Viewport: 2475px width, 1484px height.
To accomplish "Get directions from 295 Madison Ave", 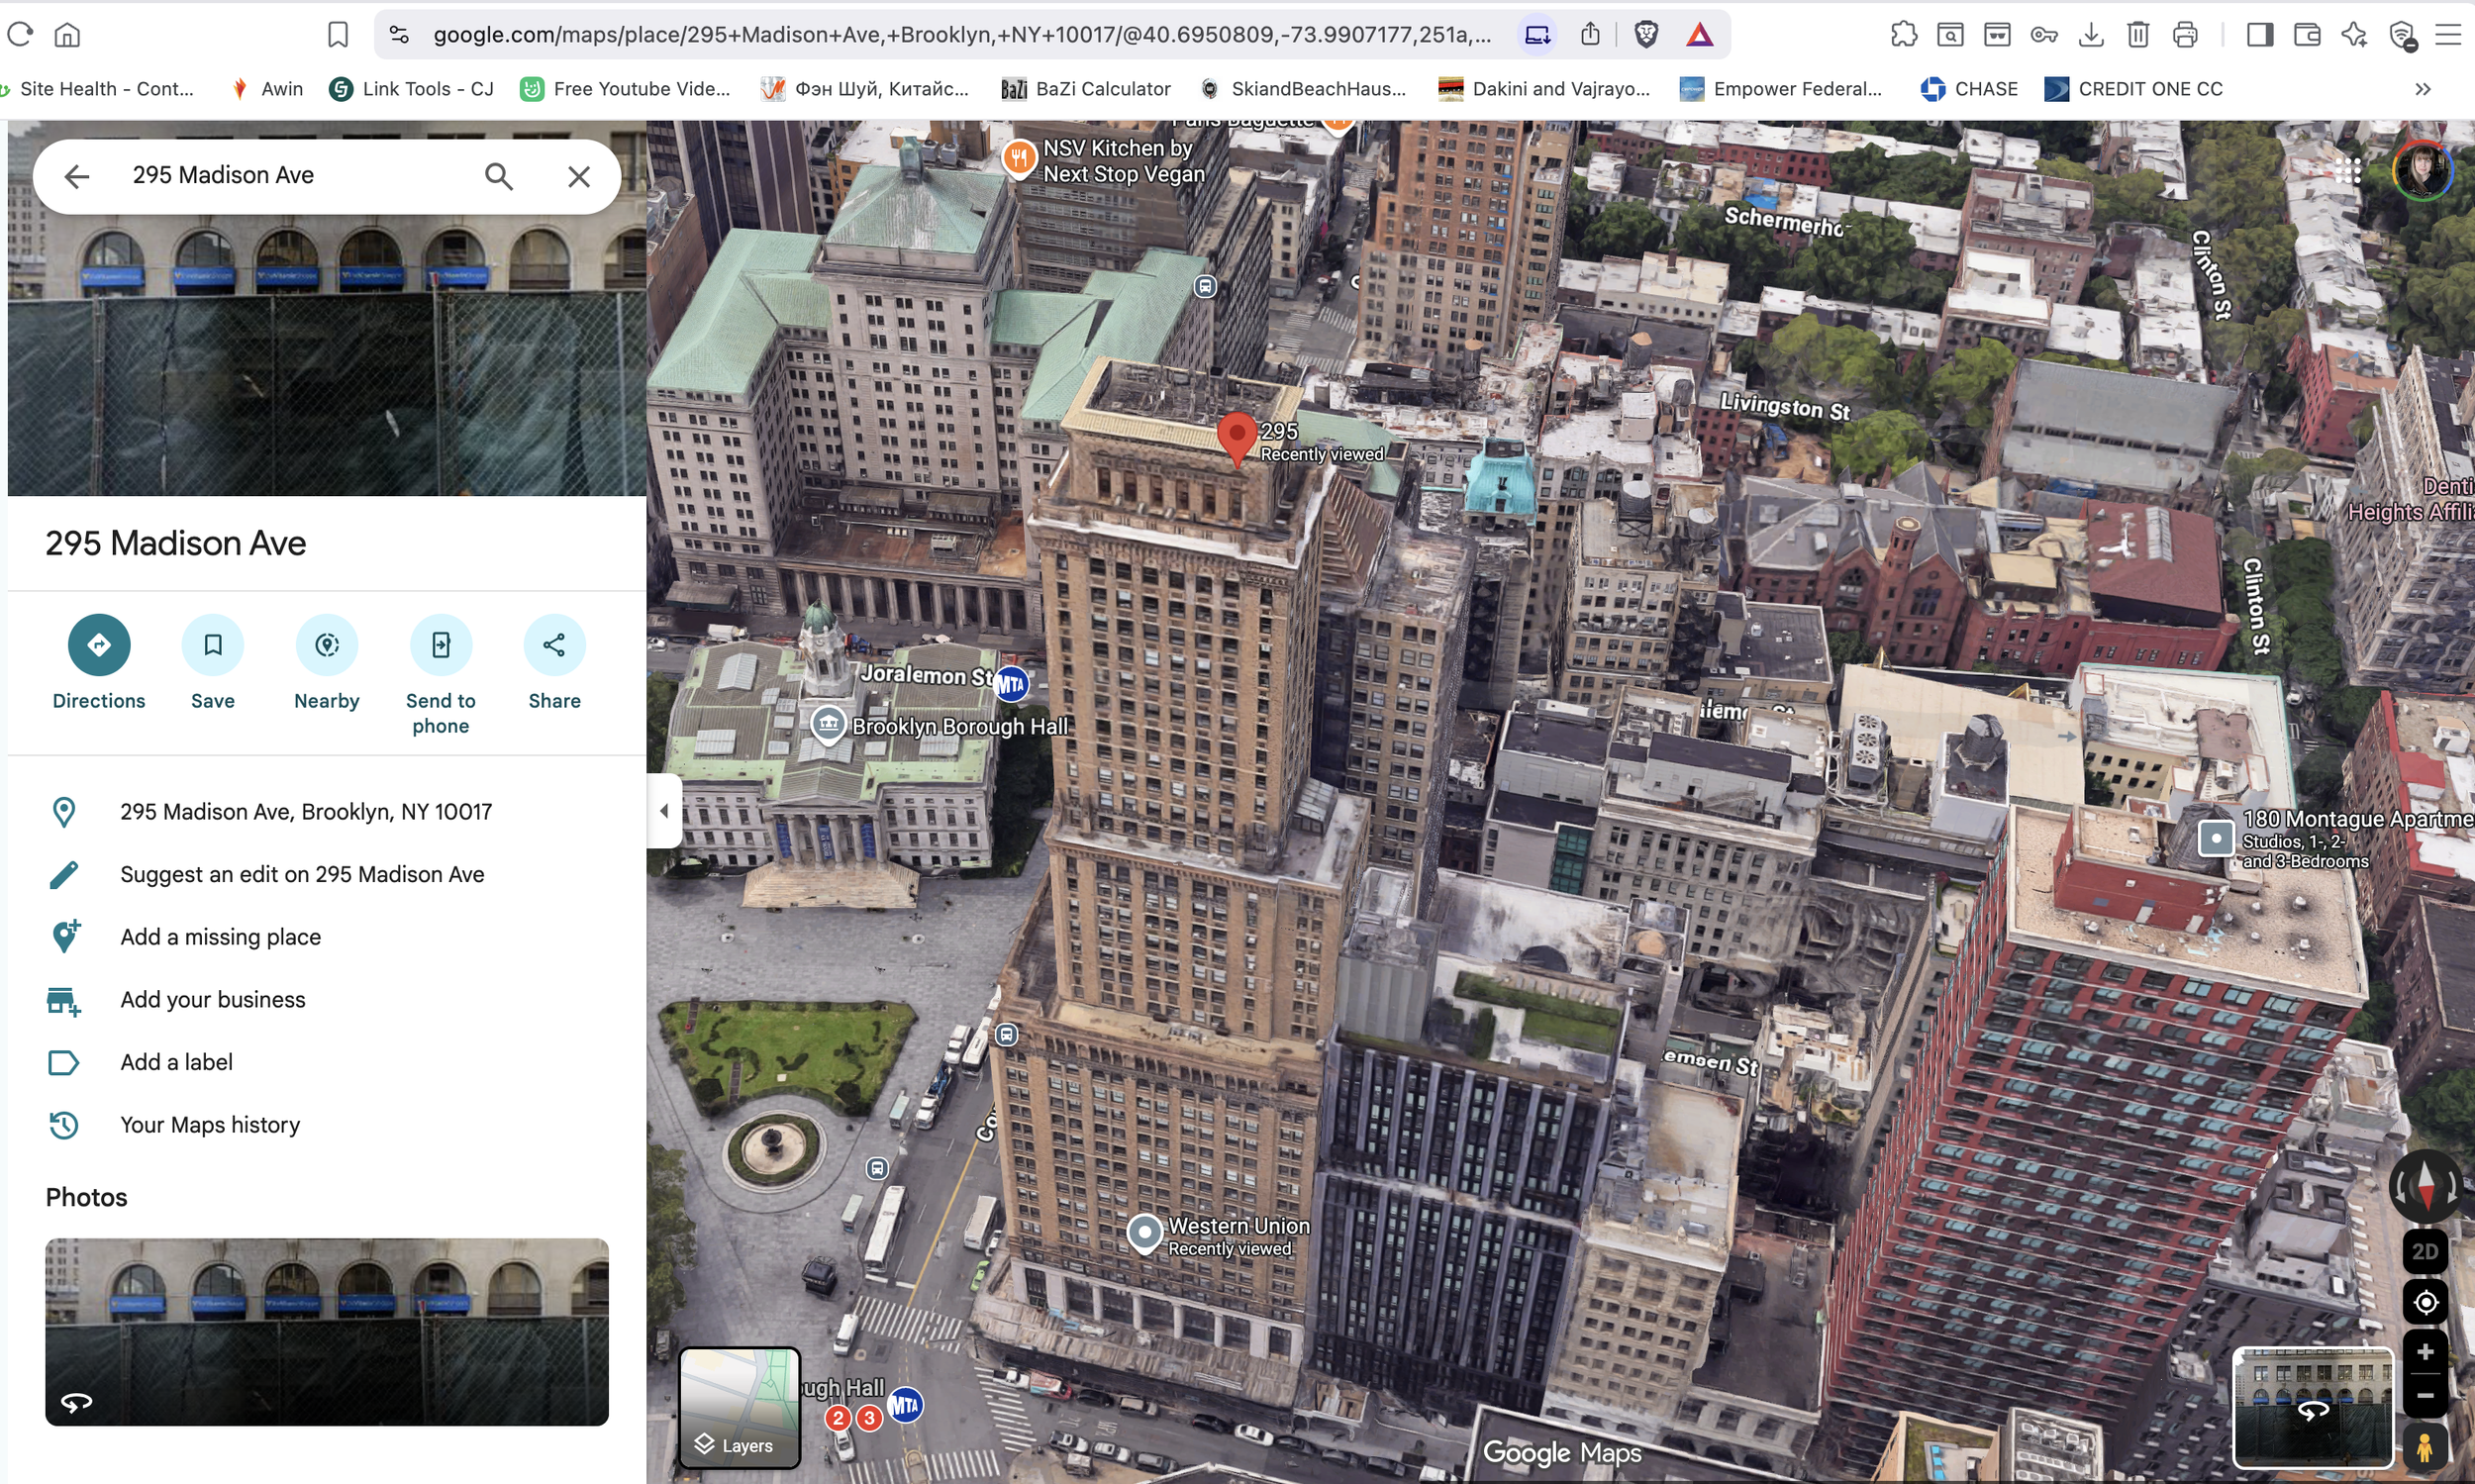I will (98, 644).
